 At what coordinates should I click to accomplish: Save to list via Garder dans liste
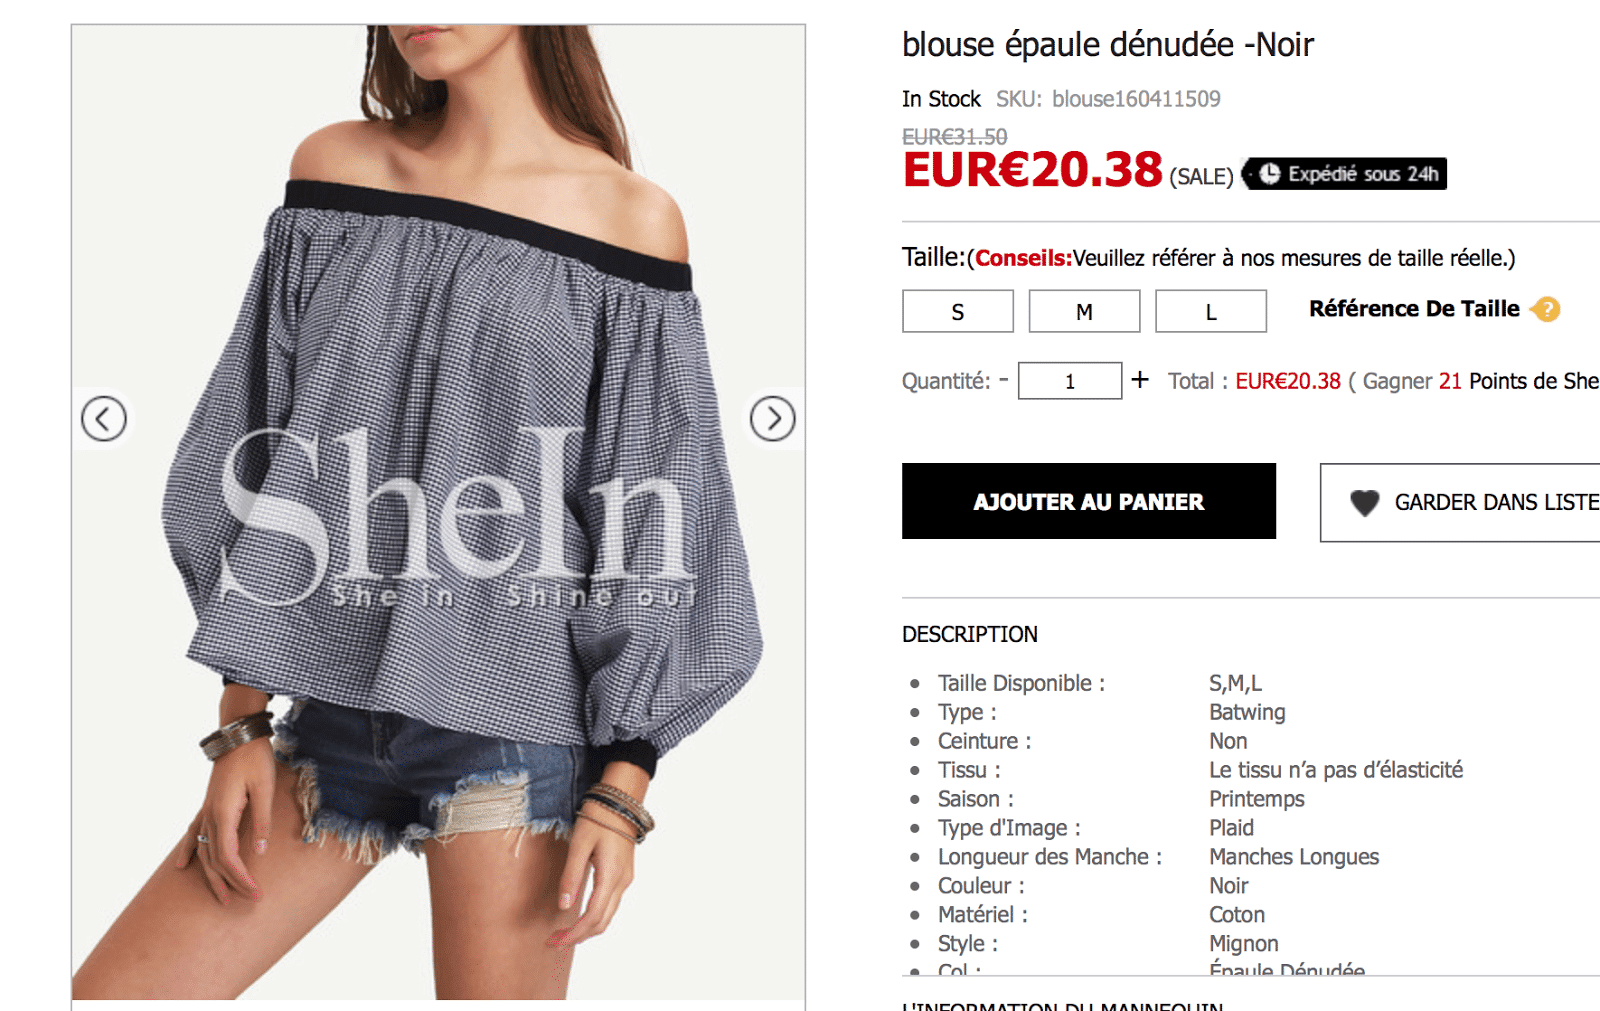[1460, 503]
